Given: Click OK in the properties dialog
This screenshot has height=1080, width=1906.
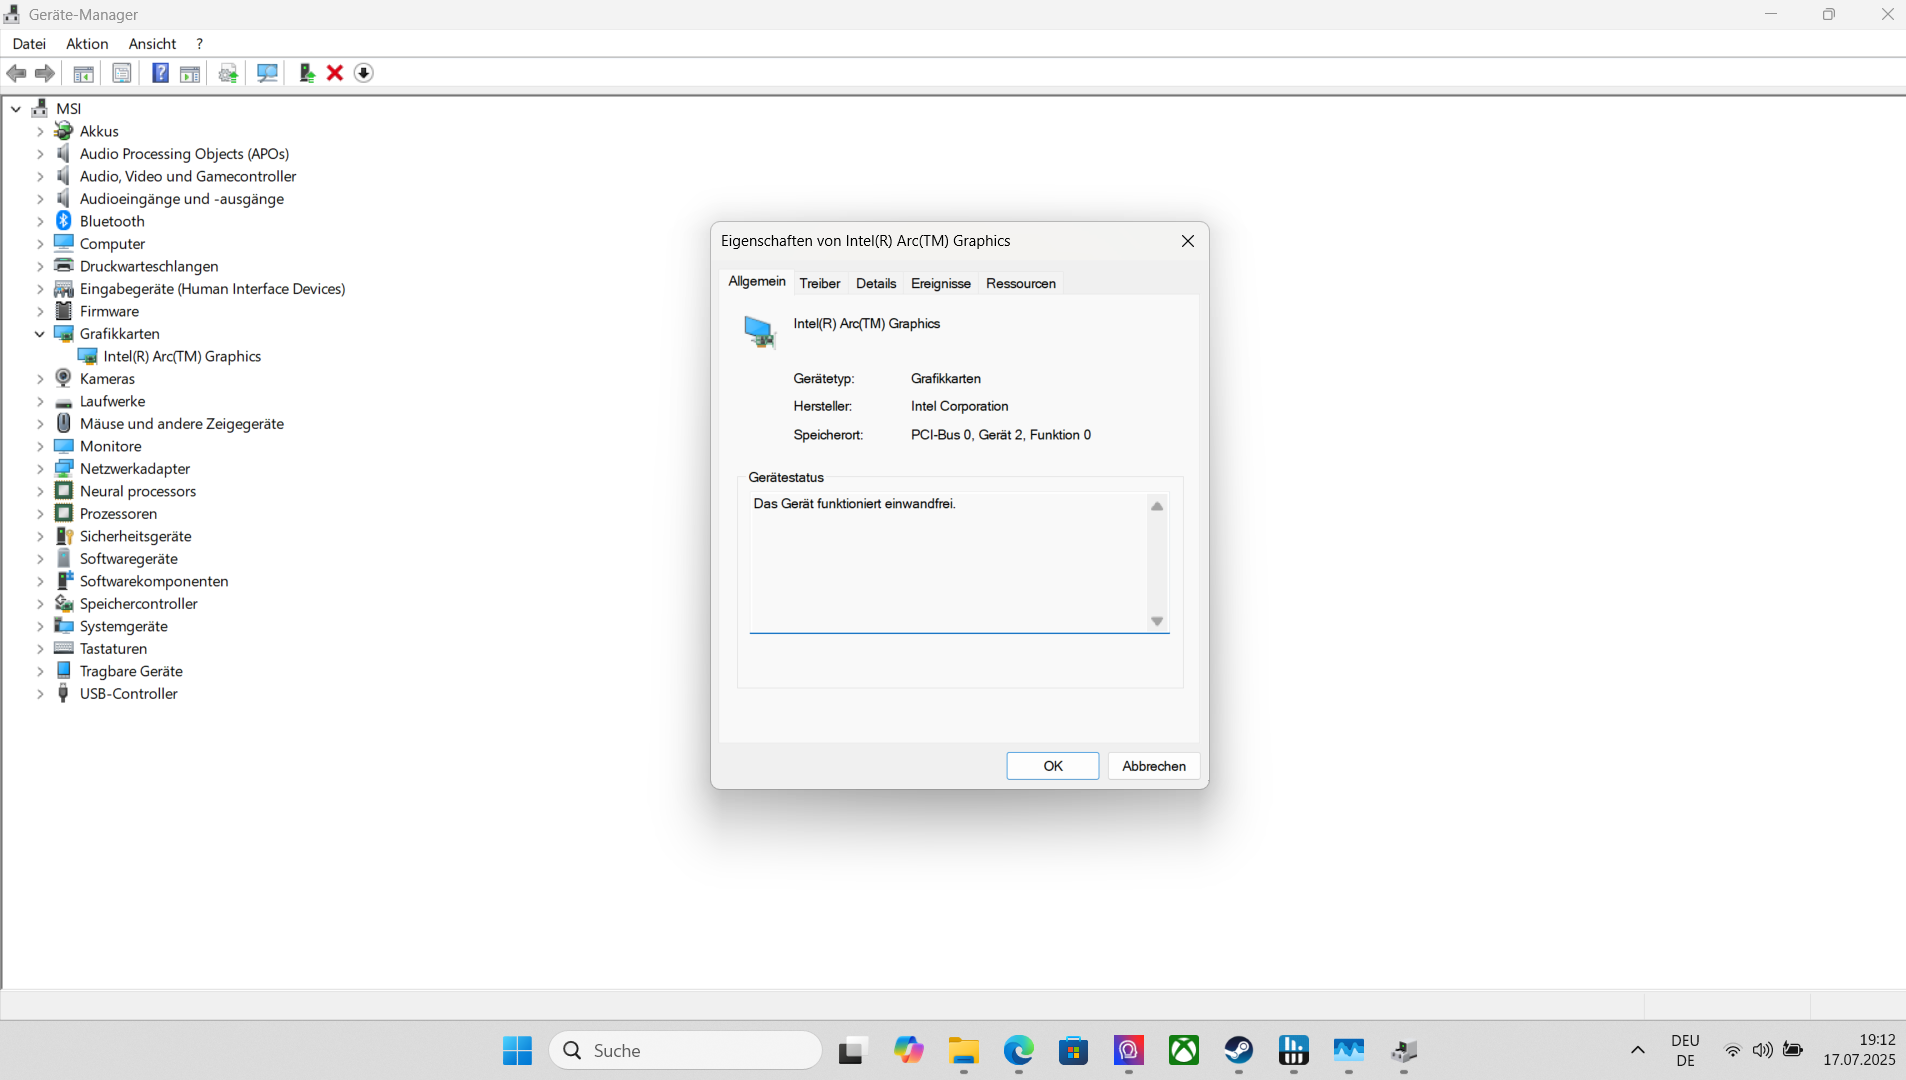Looking at the screenshot, I should (x=1053, y=766).
